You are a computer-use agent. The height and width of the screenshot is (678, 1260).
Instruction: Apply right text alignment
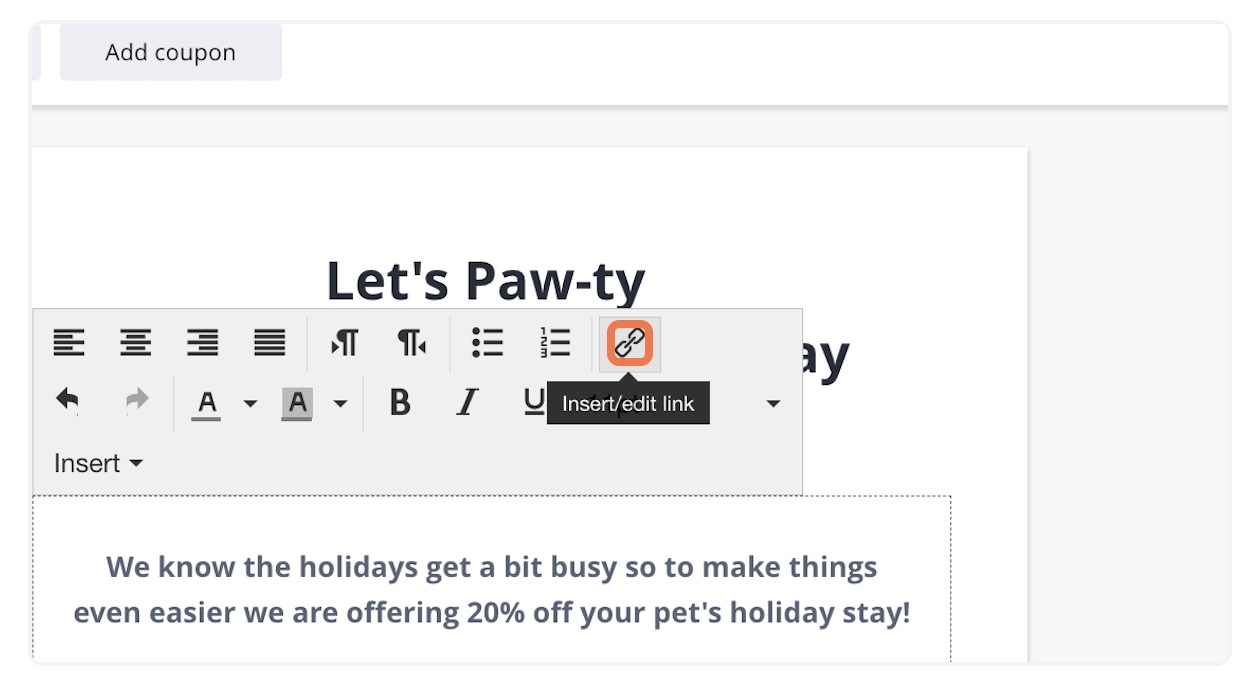(x=203, y=344)
